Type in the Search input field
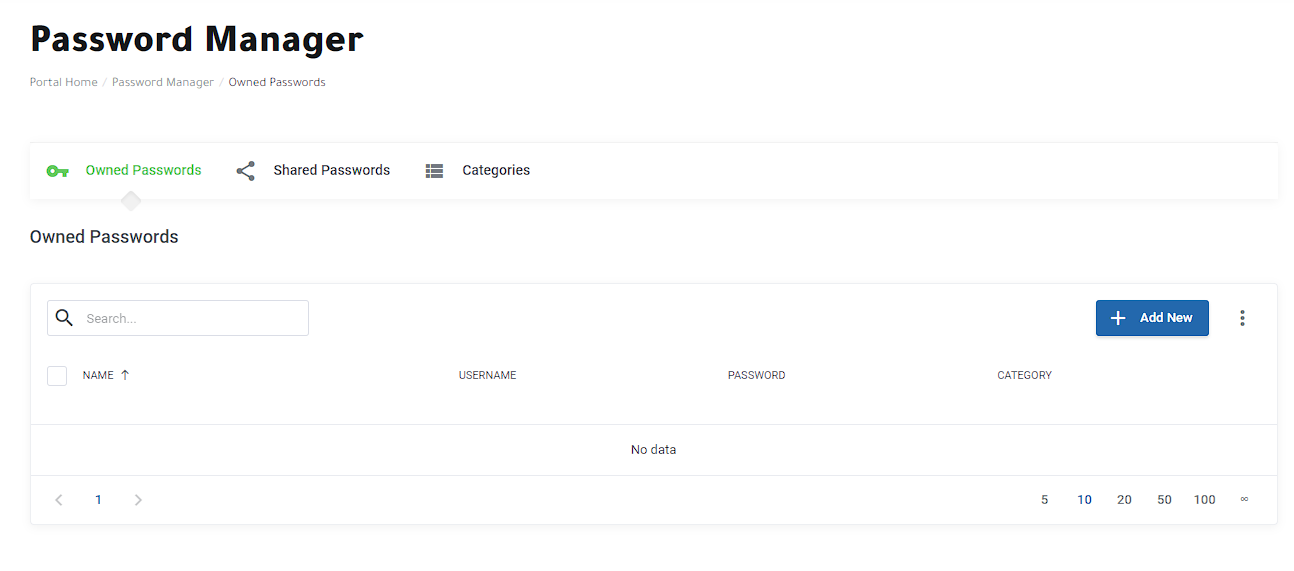The width and height of the screenshot is (1294, 571). click(190, 318)
